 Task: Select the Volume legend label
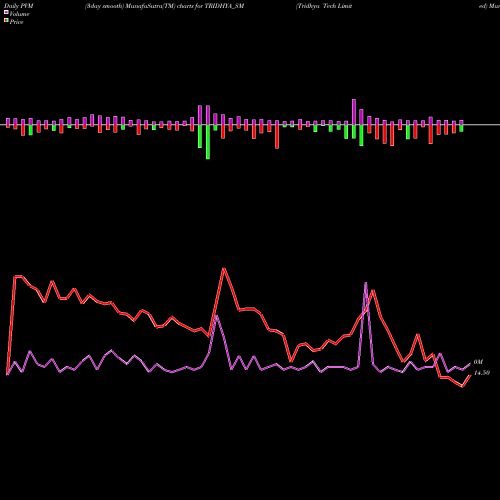[19, 14]
